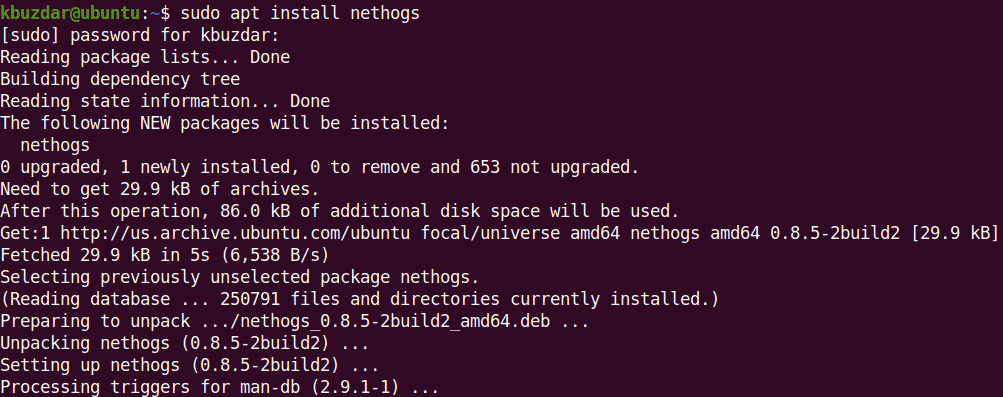
Task: Click the 'Setting up nethogs' line
Action: [x=189, y=366]
